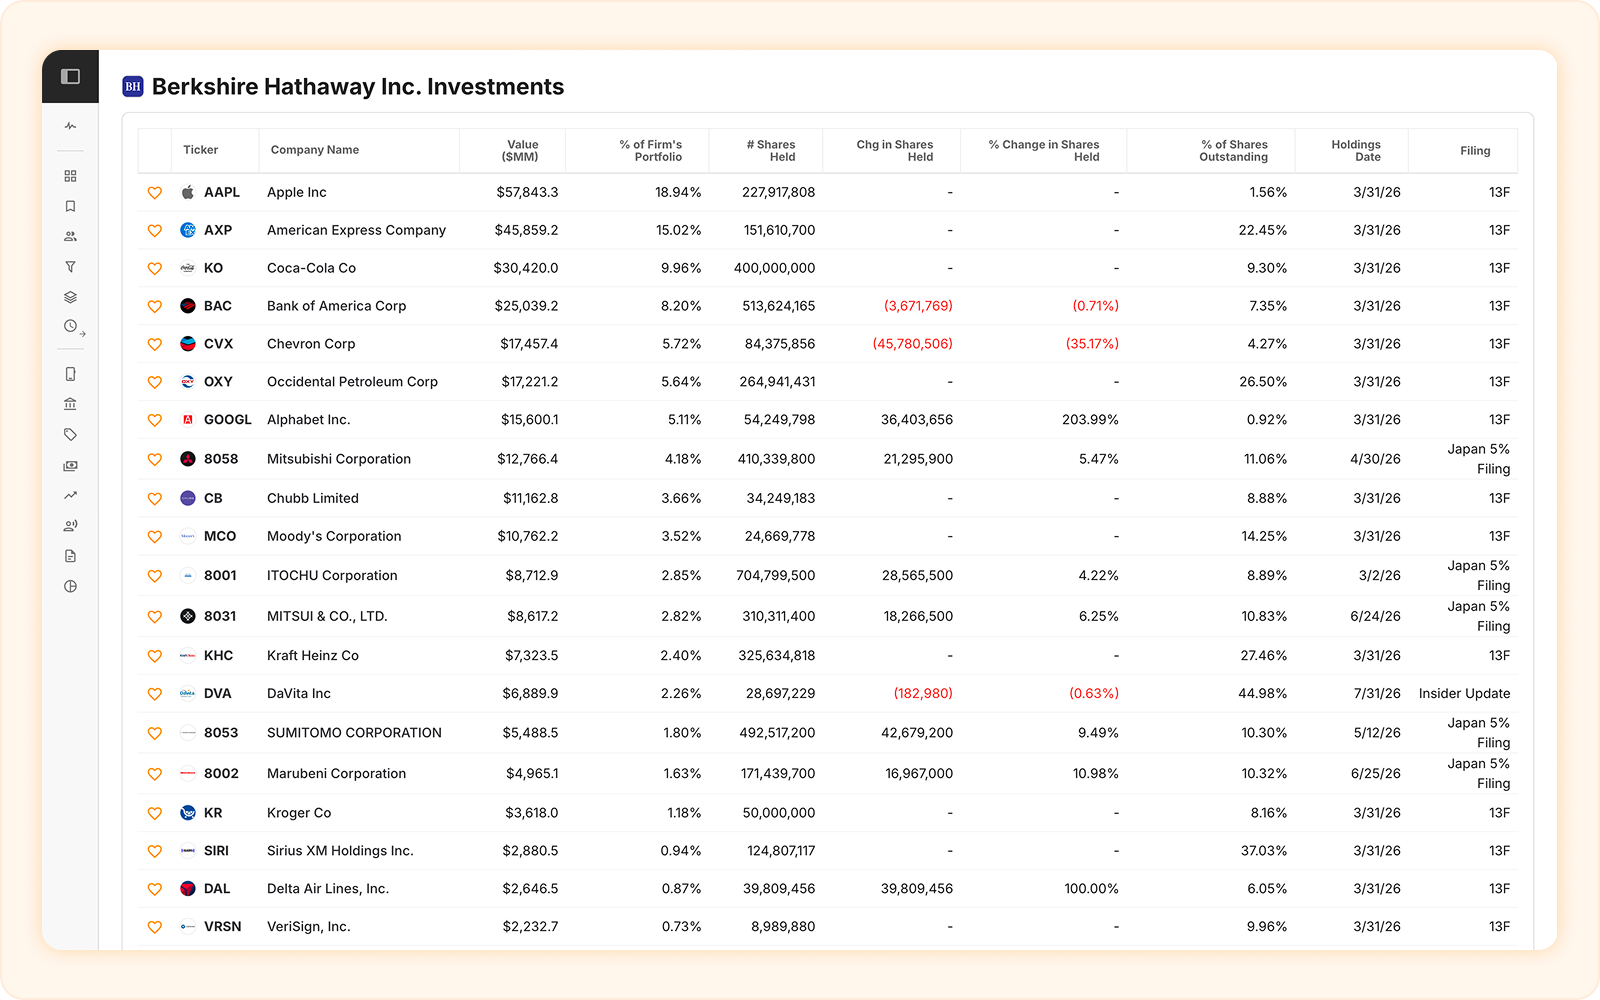Sort by the Holdings Date column header
Image resolution: width=1600 pixels, height=1000 pixels.
coord(1356,151)
